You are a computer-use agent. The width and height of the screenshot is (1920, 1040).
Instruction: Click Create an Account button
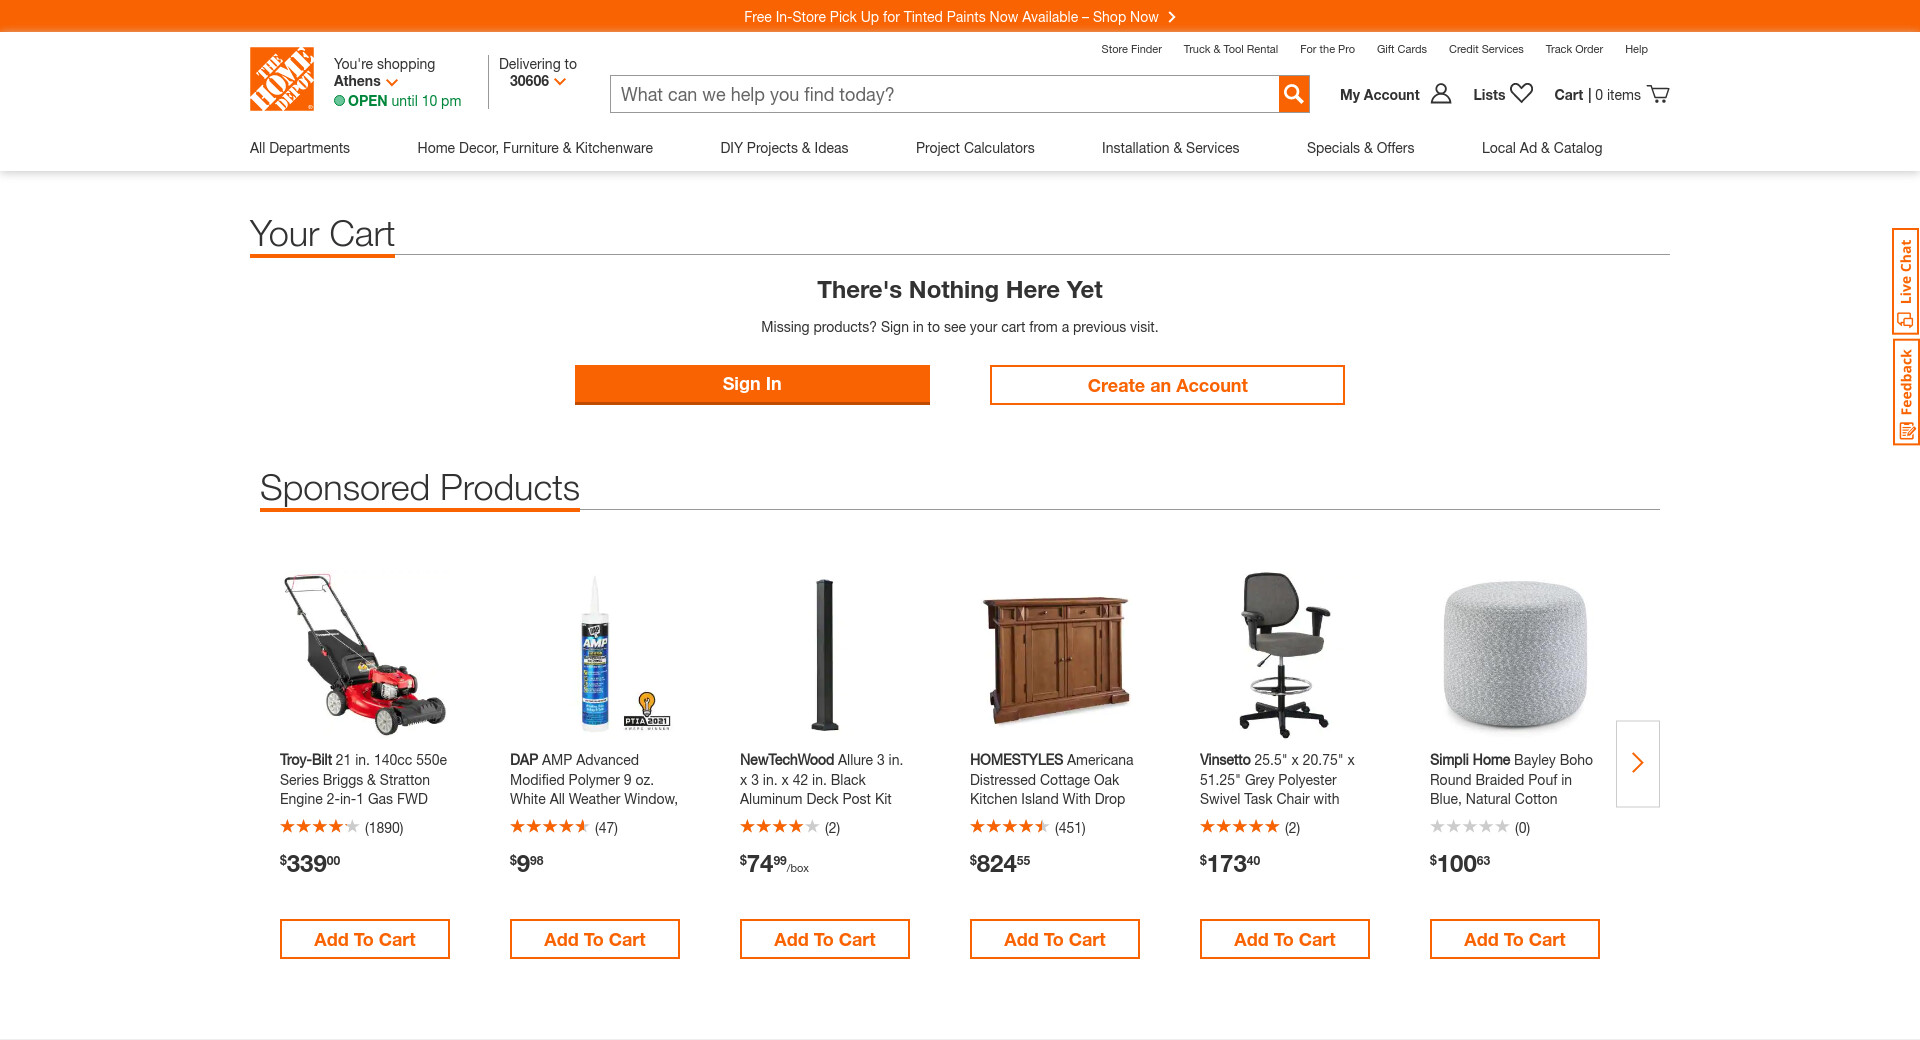(1167, 385)
